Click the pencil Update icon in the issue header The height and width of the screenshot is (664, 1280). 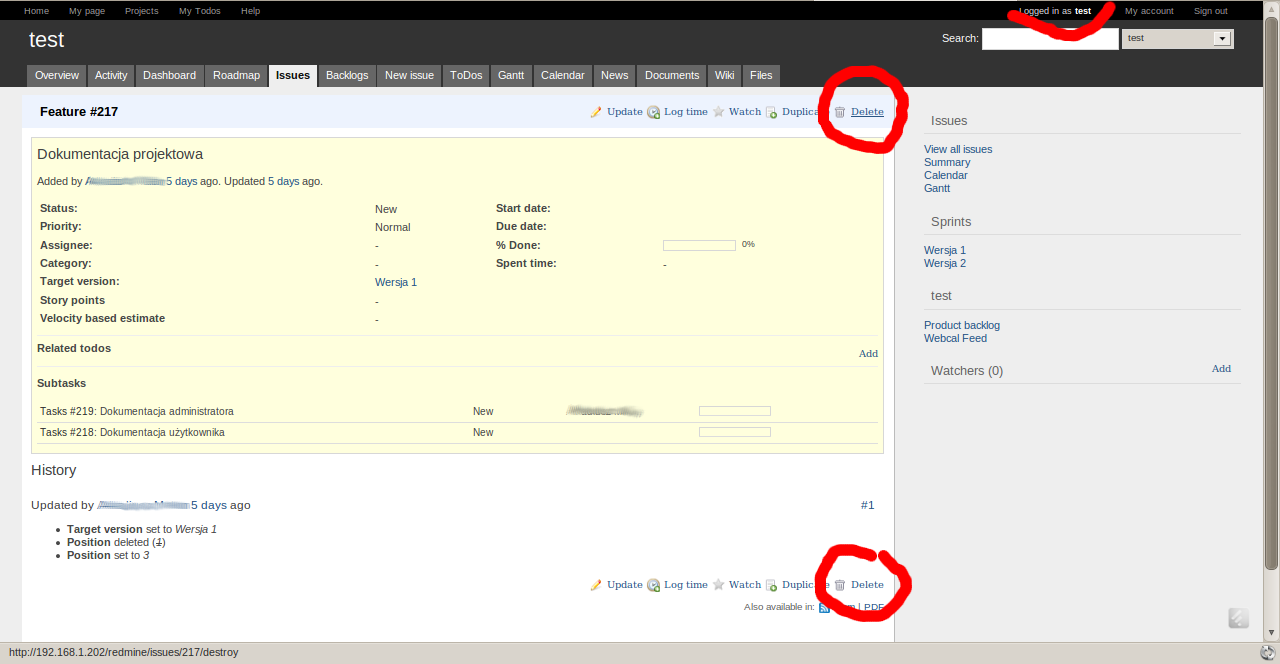[596, 112]
